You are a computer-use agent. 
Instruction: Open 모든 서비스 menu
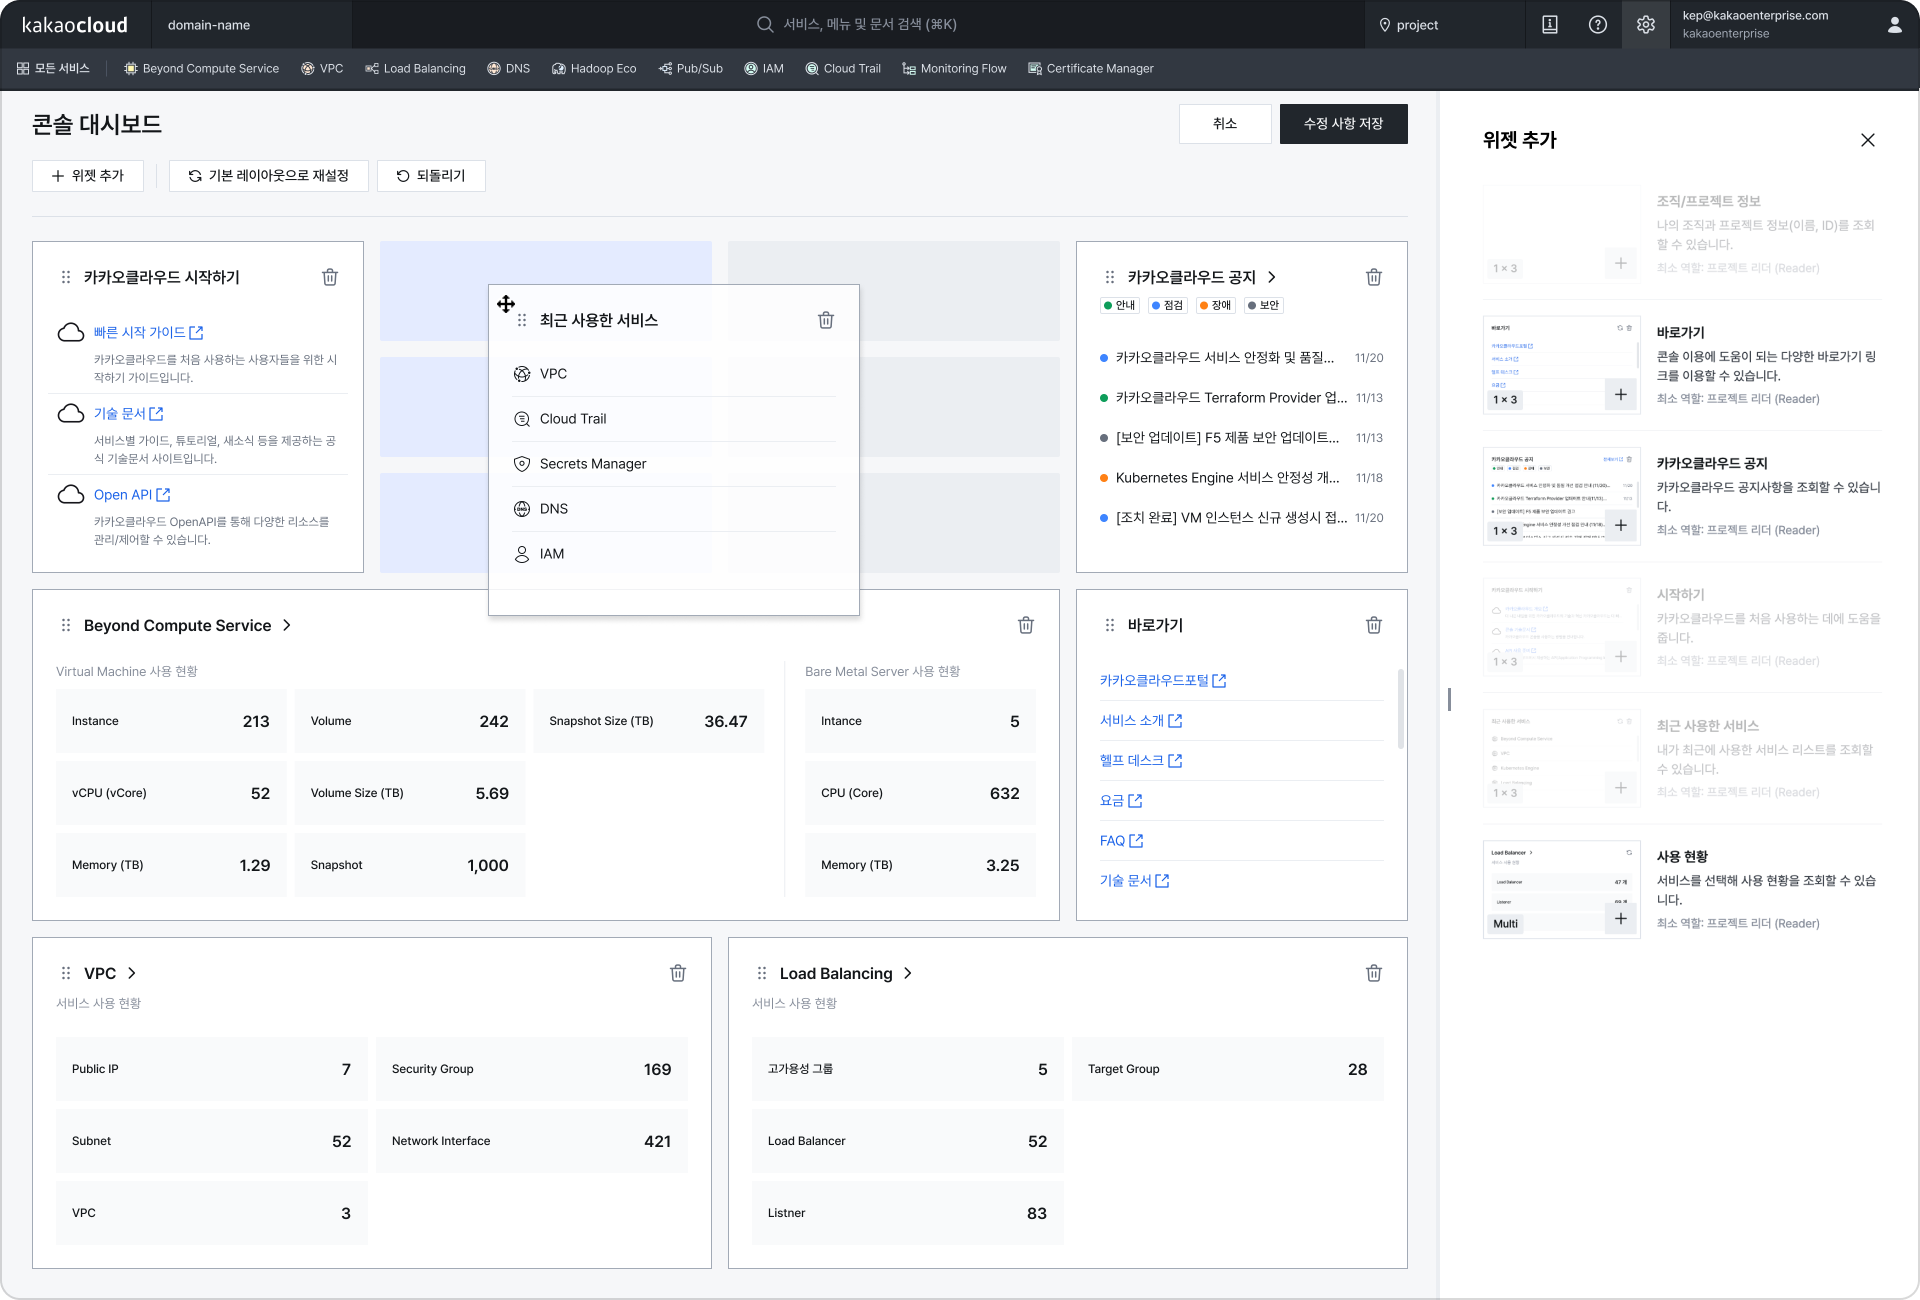click(53, 69)
